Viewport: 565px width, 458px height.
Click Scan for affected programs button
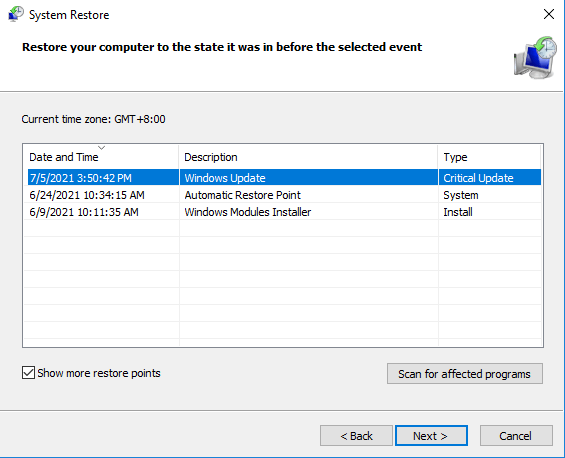pos(465,374)
